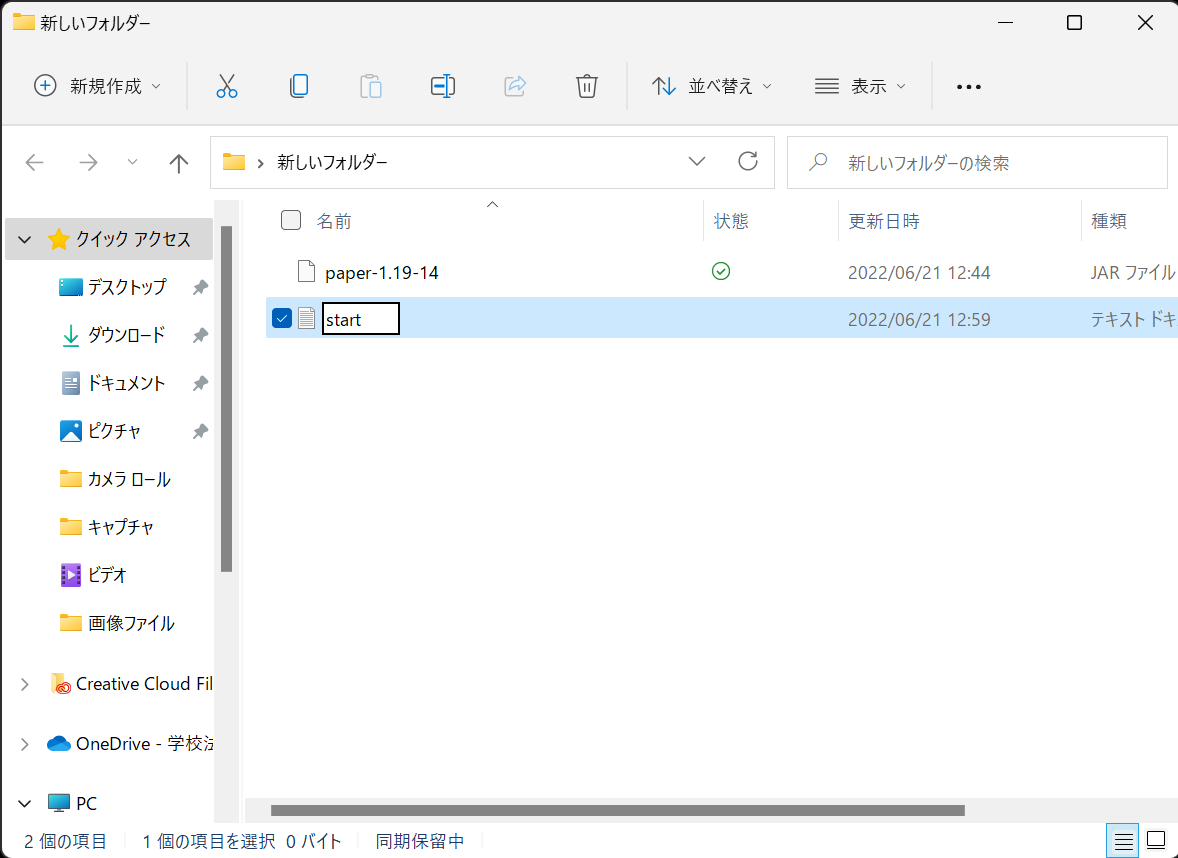Collapse the クイック アクセス tree section

point(25,240)
